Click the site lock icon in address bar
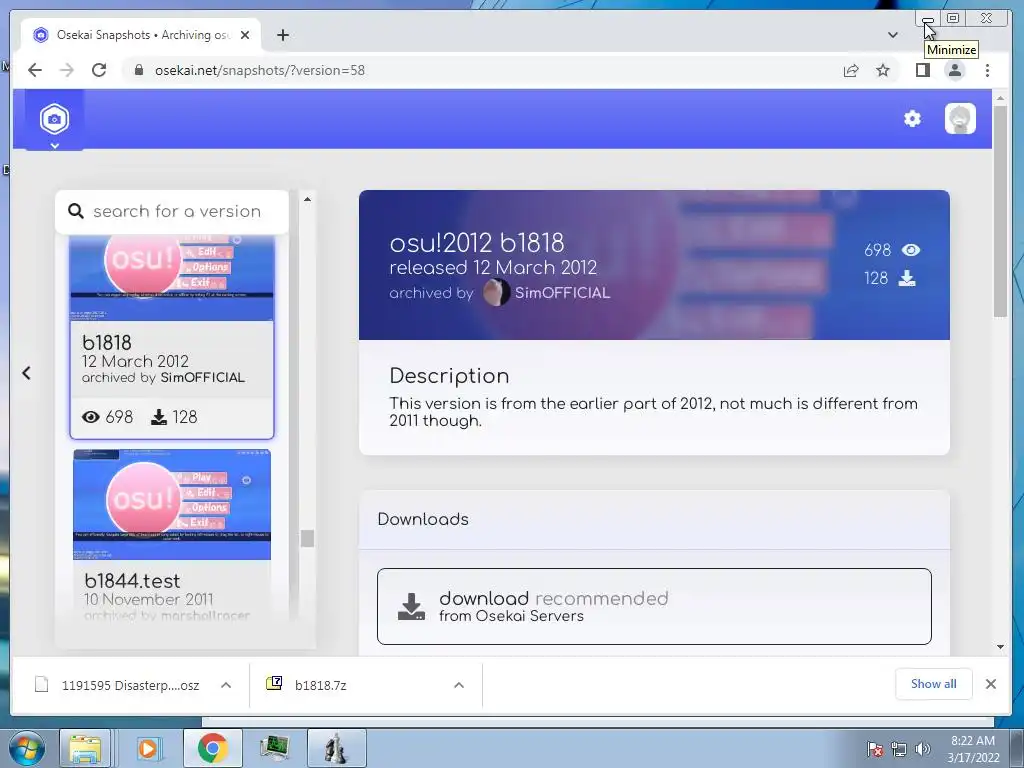 (x=138, y=70)
